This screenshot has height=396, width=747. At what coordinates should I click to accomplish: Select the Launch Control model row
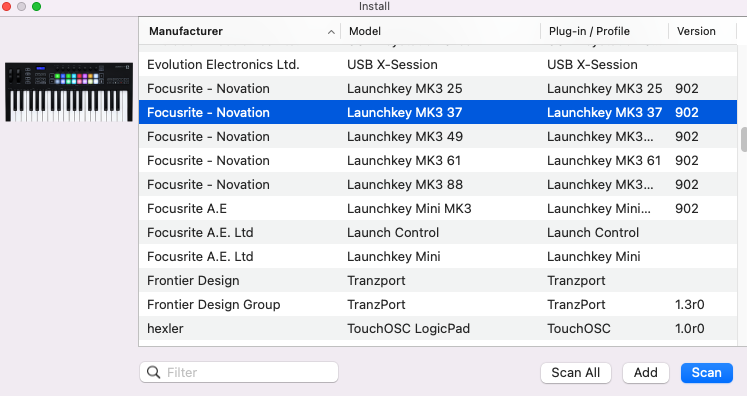click(438, 233)
